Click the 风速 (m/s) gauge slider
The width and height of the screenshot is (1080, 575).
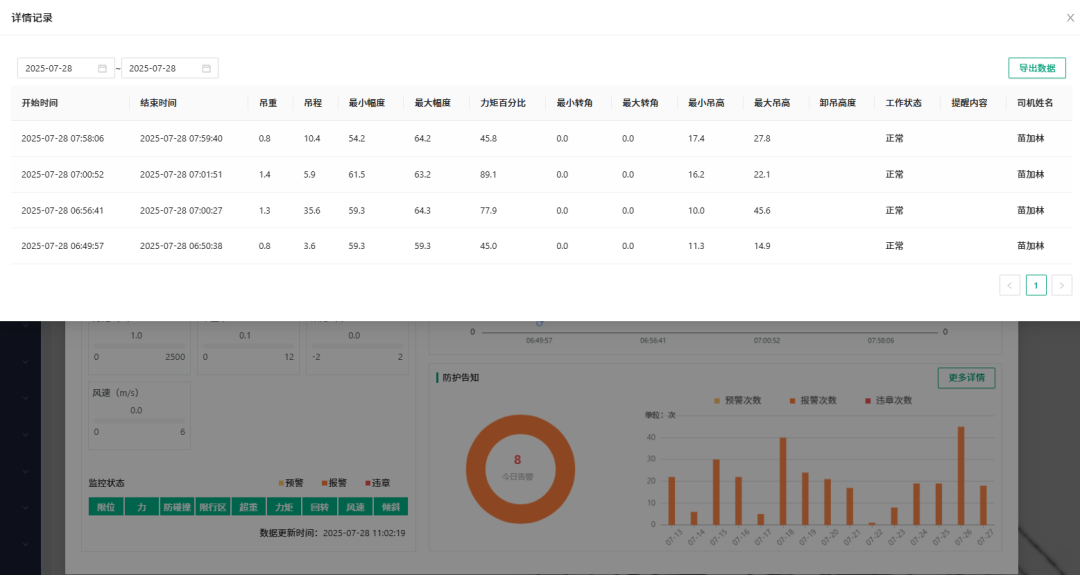139,421
